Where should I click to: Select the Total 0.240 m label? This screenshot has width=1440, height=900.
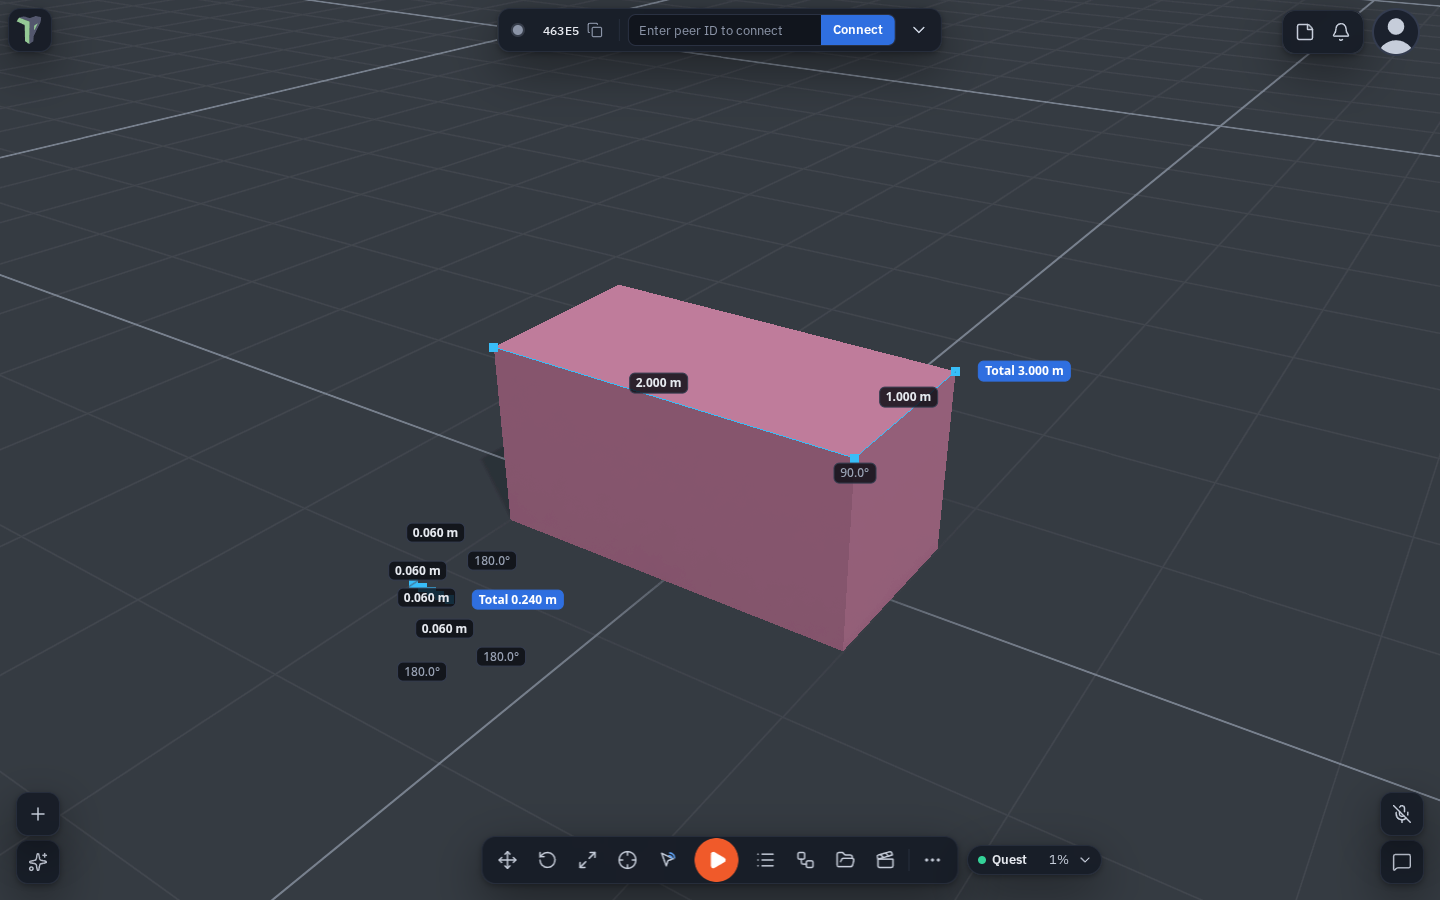518,600
